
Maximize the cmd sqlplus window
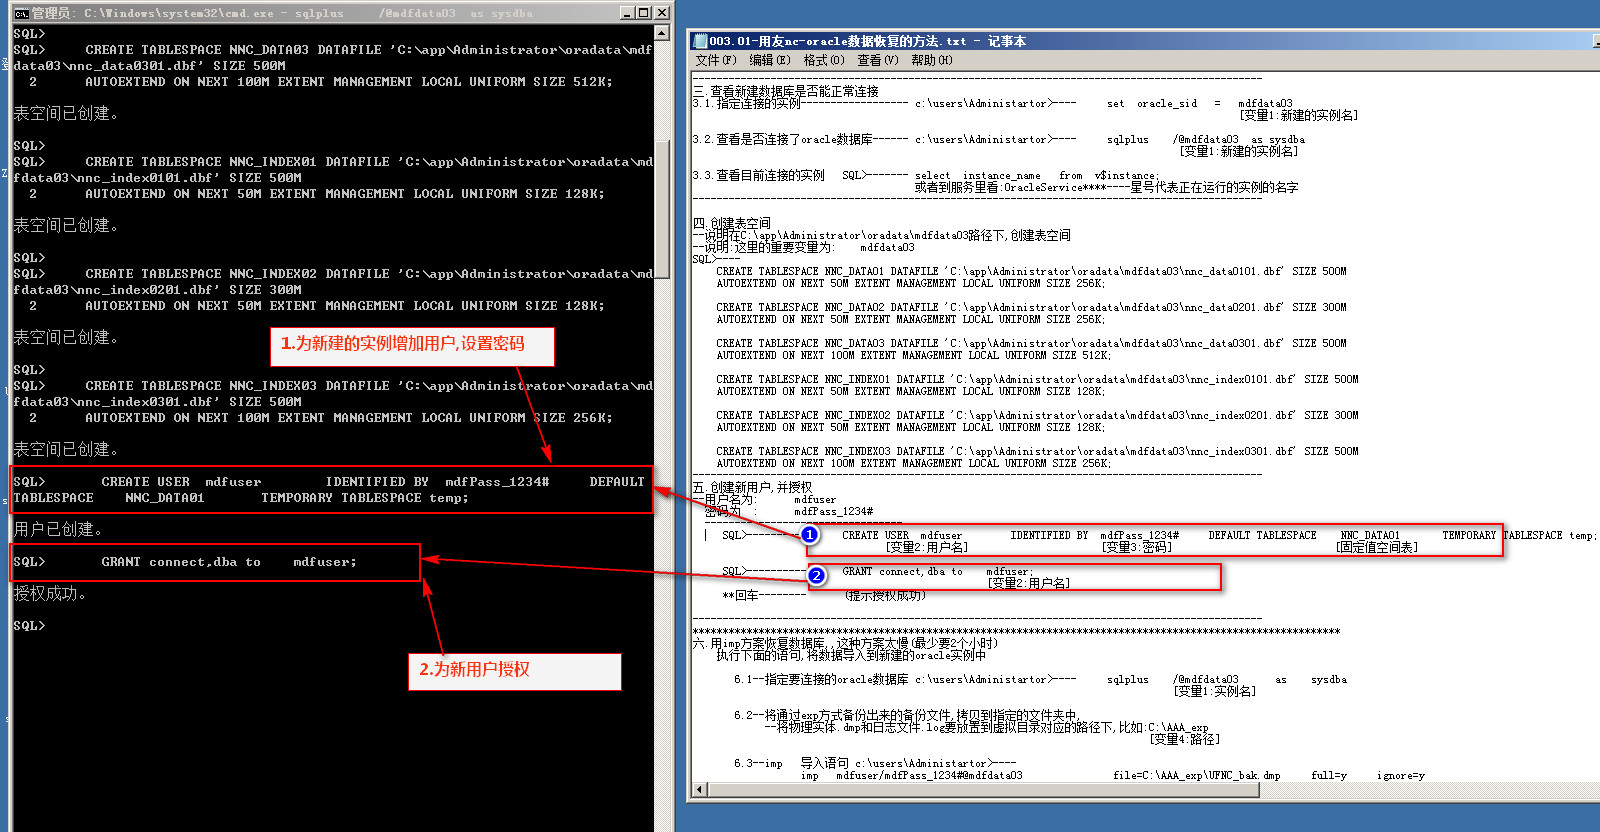coord(644,13)
